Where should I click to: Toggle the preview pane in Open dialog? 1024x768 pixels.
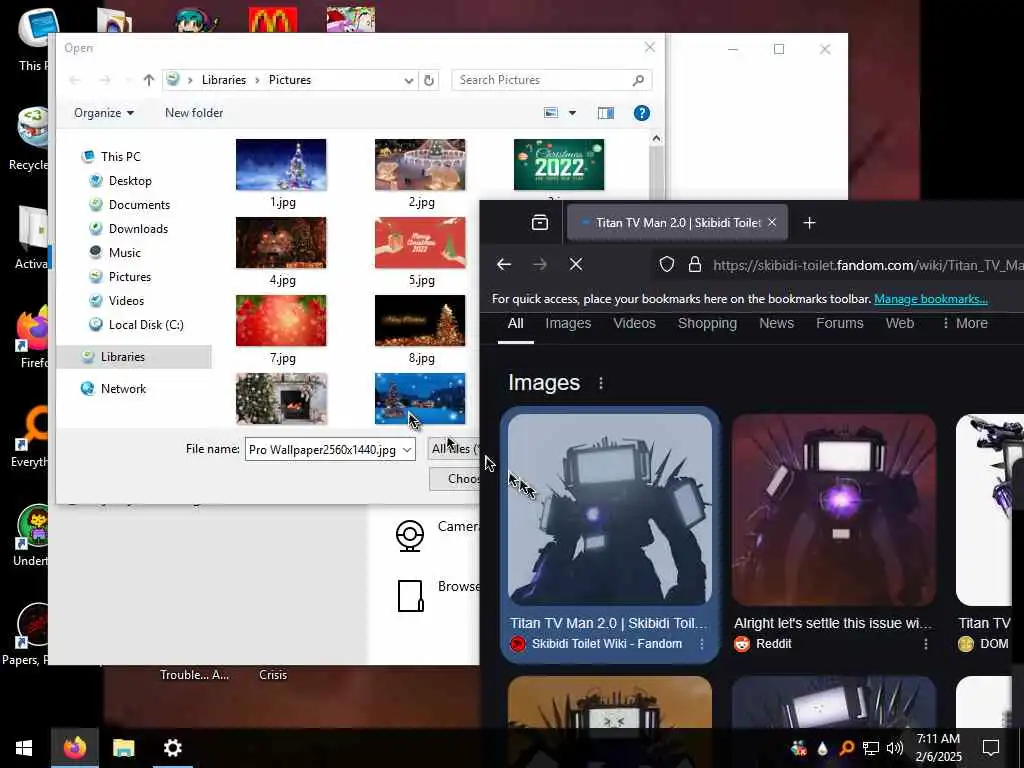coord(605,113)
